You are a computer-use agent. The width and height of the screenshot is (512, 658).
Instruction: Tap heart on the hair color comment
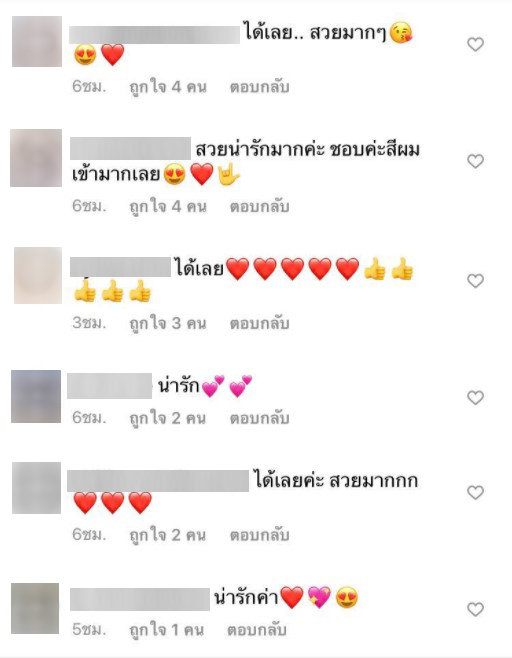475,161
